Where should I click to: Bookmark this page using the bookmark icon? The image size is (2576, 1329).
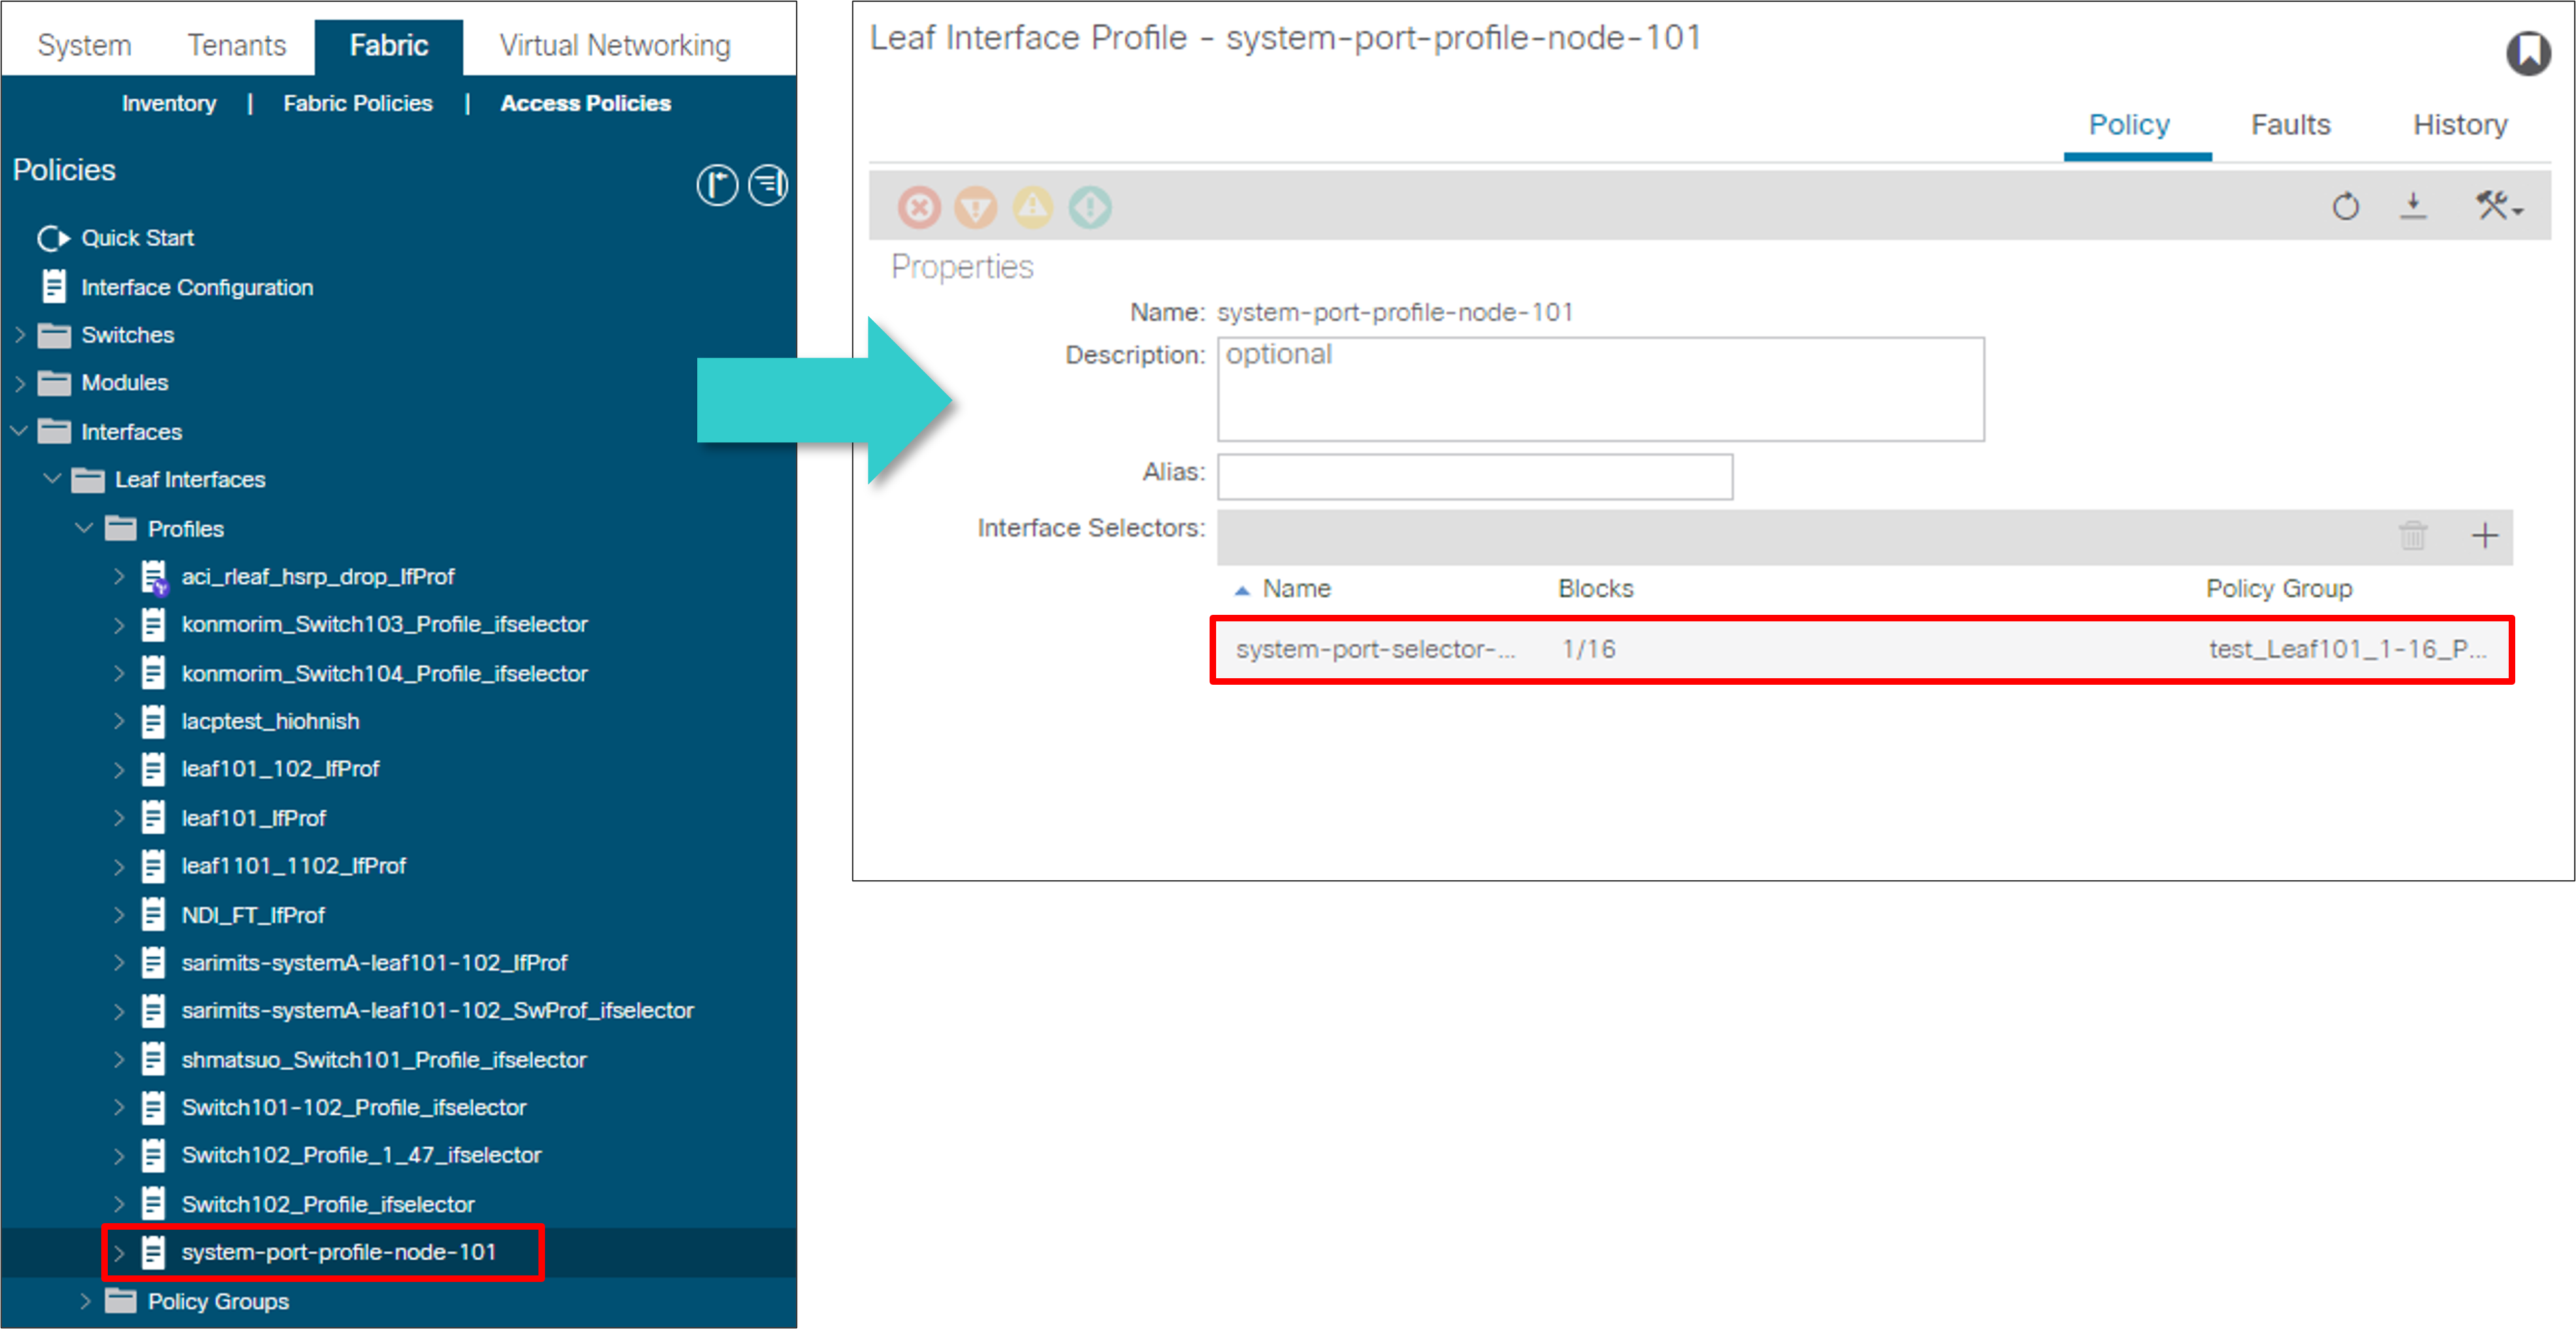pyautogui.click(x=2530, y=54)
